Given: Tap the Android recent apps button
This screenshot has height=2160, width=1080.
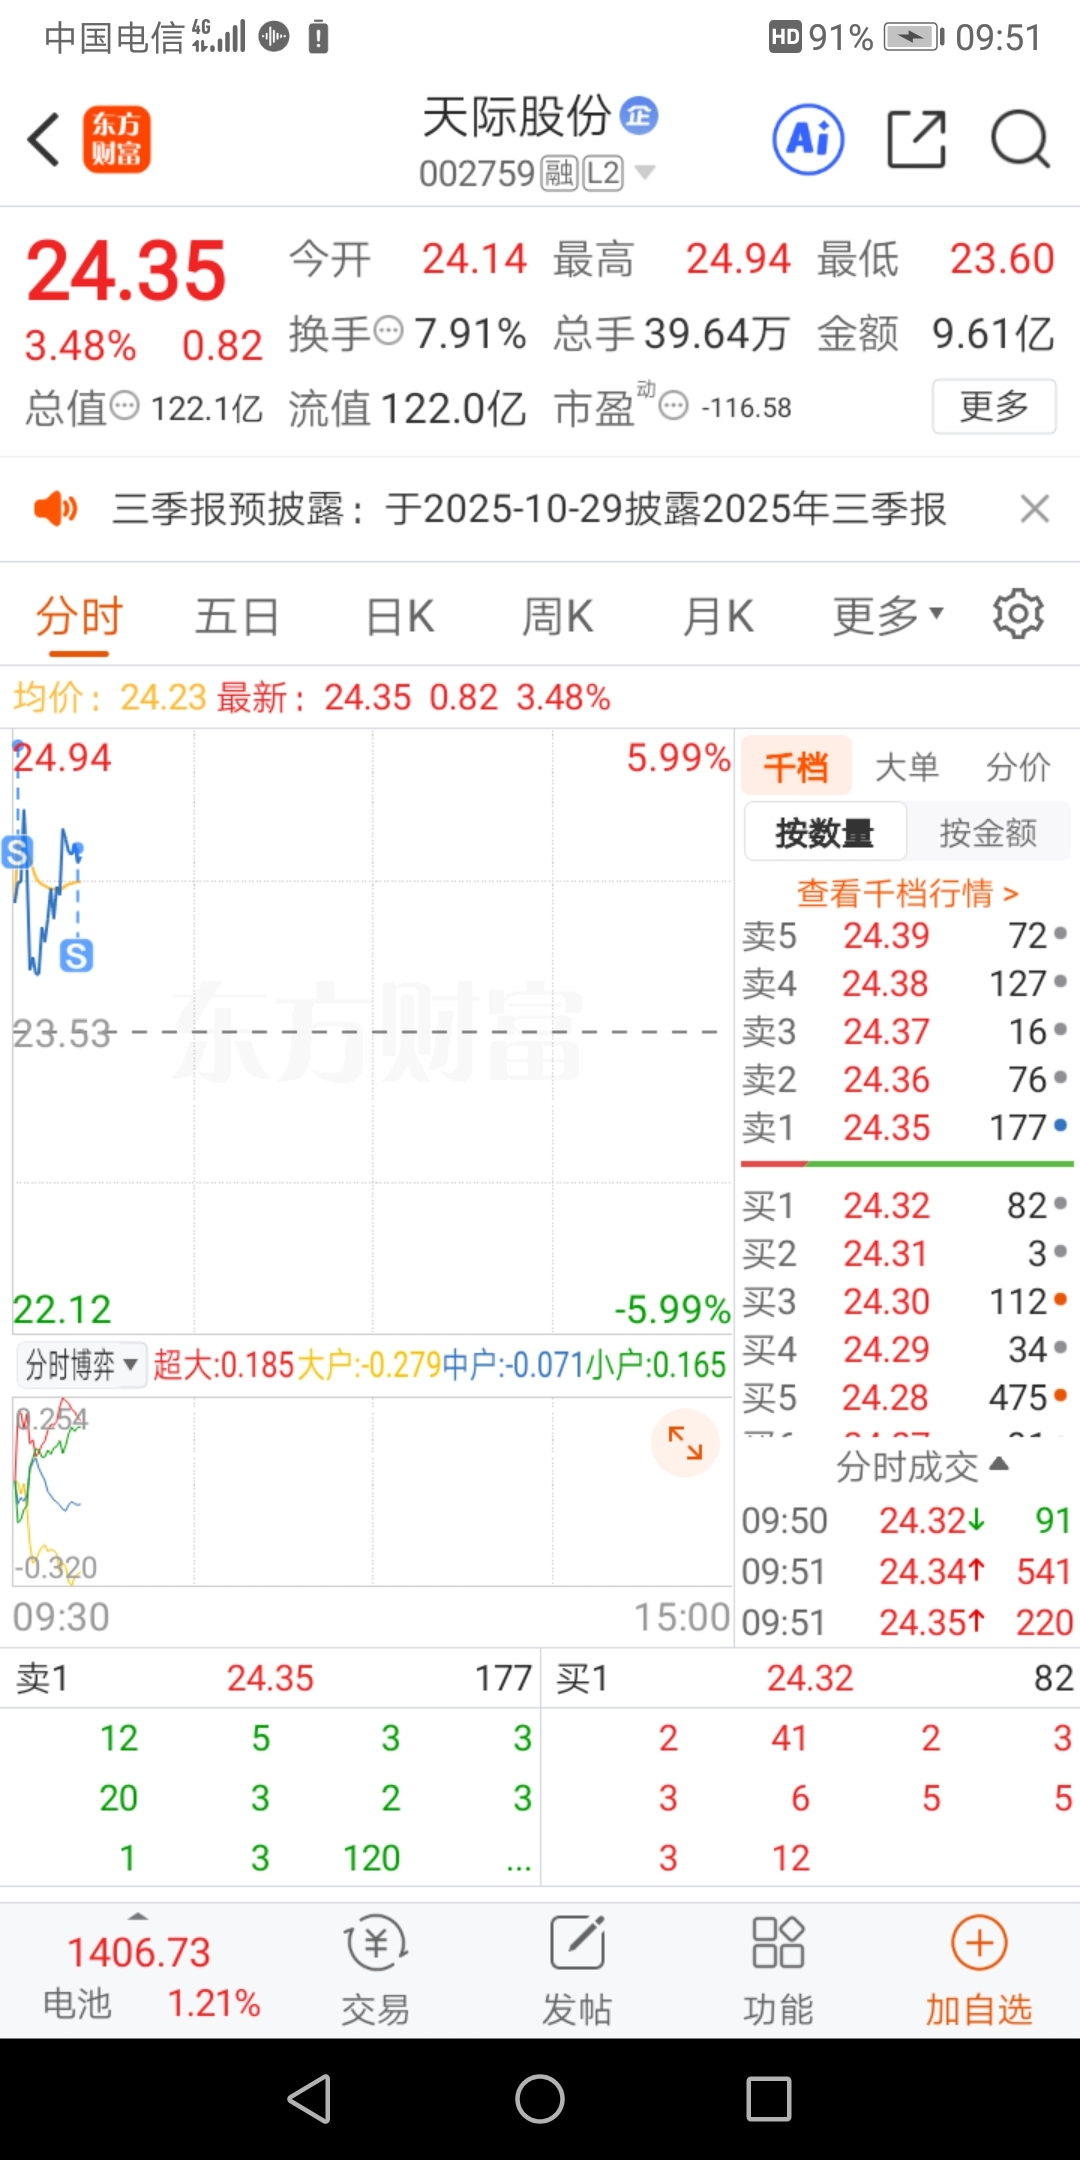Looking at the screenshot, I should pyautogui.click(x=769, y=2099).
